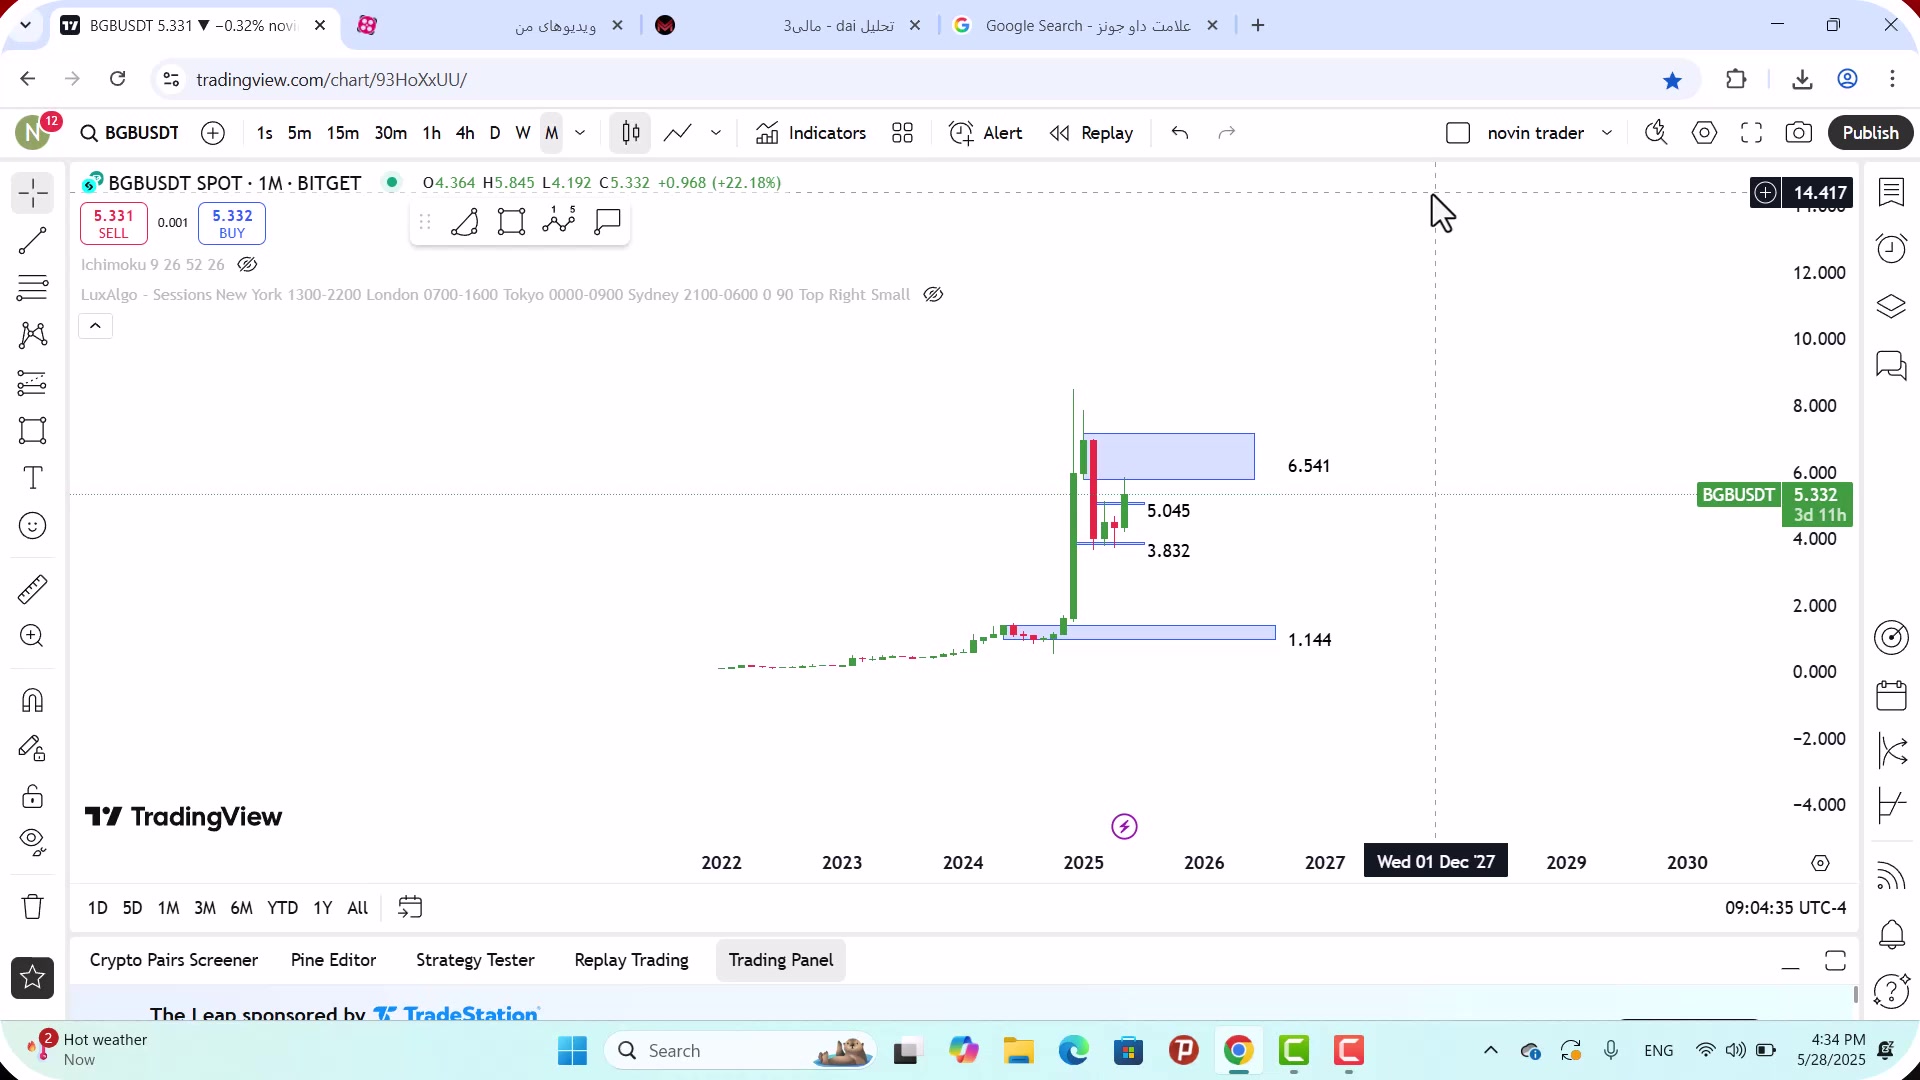Open the symbol search BGBUSDT
This screenshot has height=1080, width=1920.
(x=130, y=133)
